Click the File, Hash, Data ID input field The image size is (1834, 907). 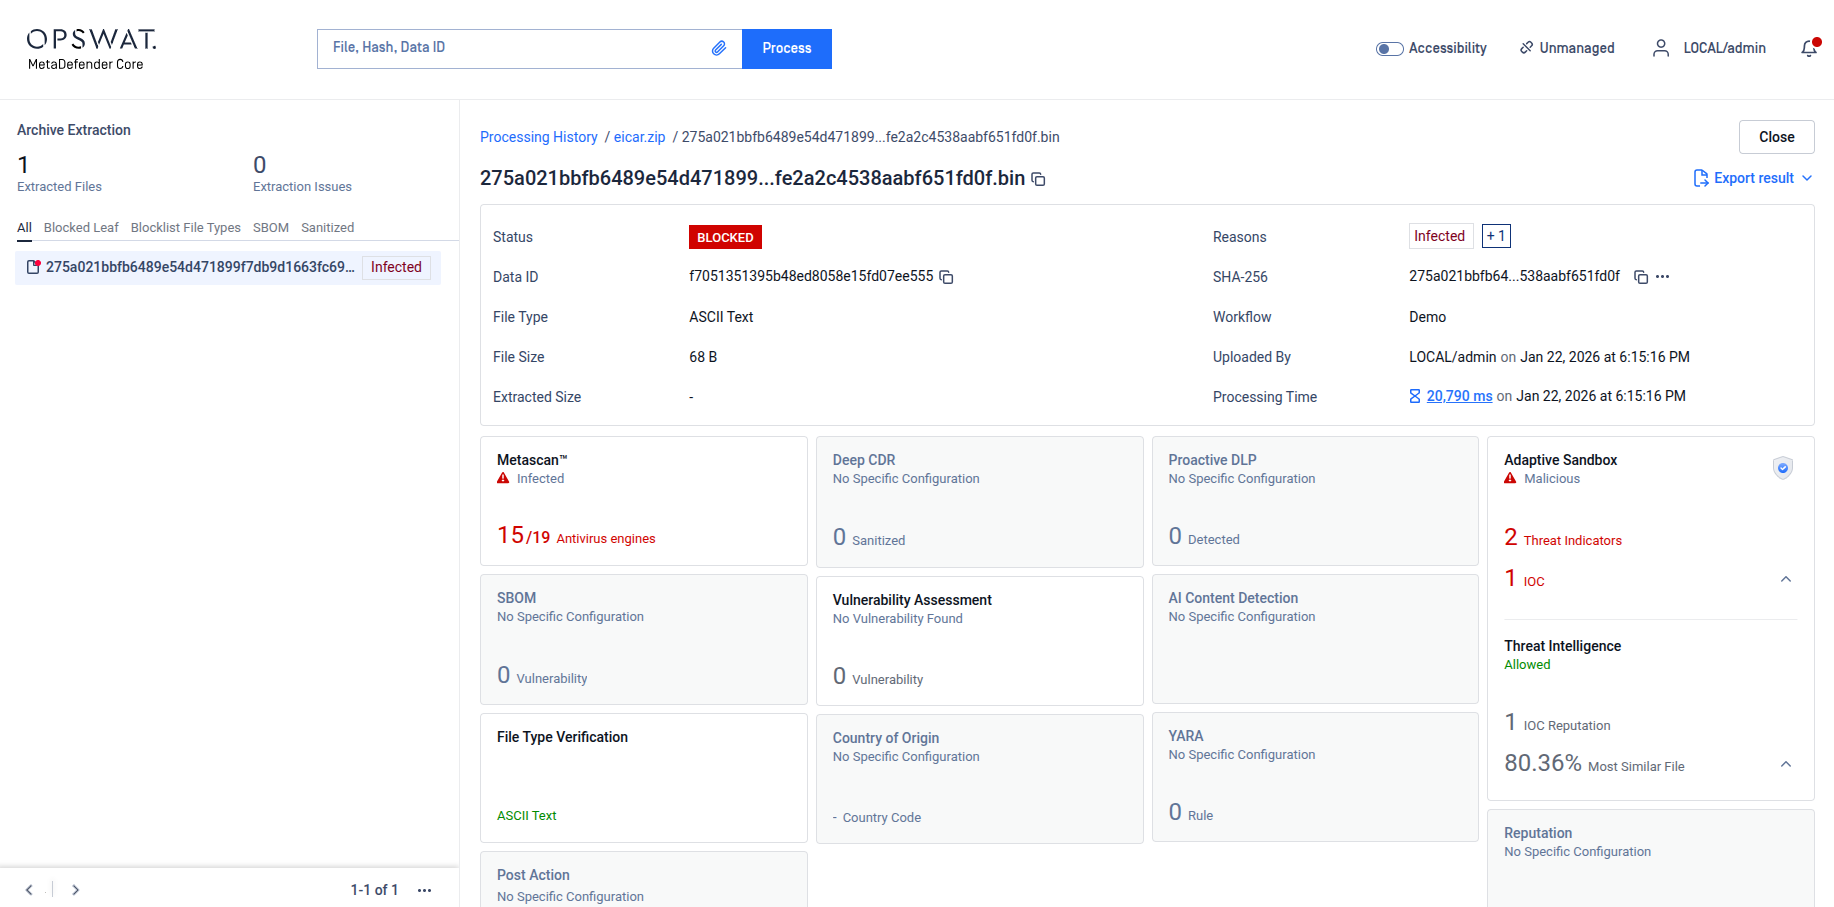tap(515, 48)
